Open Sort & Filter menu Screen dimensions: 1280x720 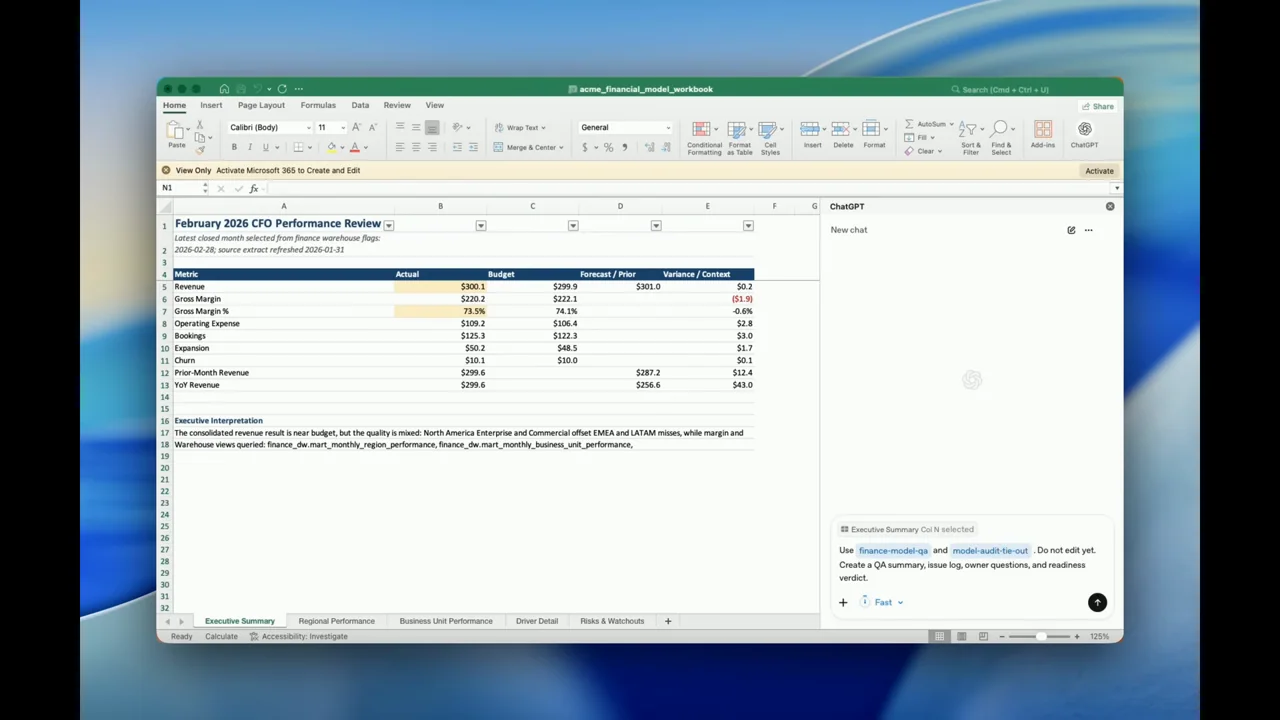click(x=970, y=137)
